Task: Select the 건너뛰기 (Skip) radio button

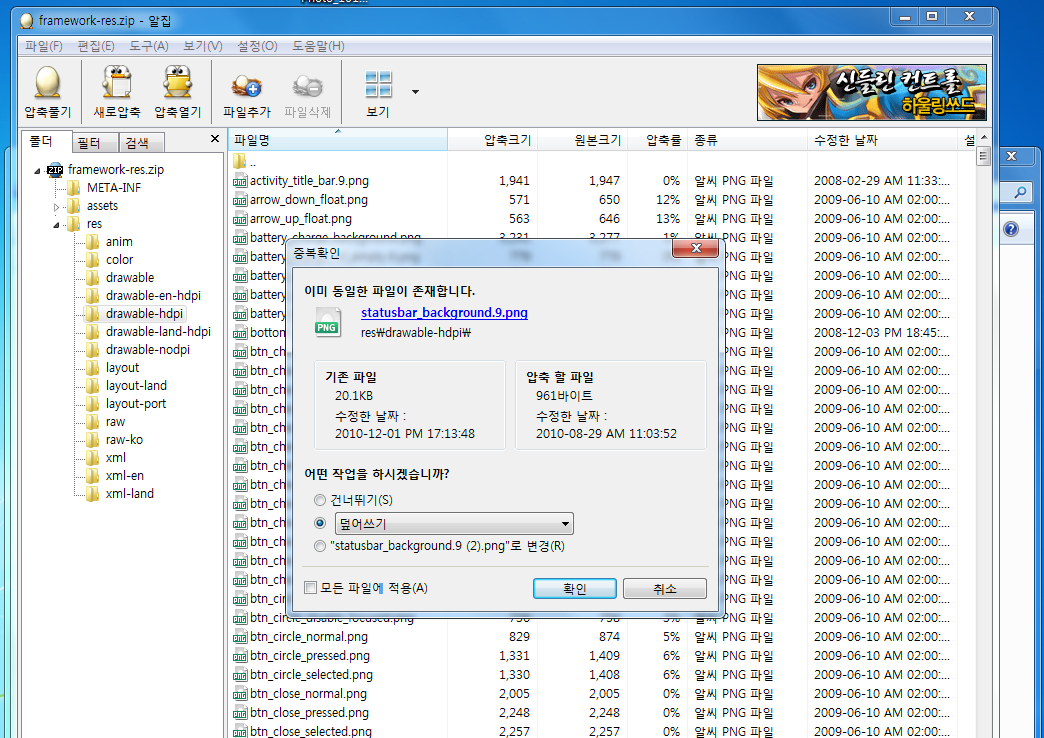Action: pos(320,500)
